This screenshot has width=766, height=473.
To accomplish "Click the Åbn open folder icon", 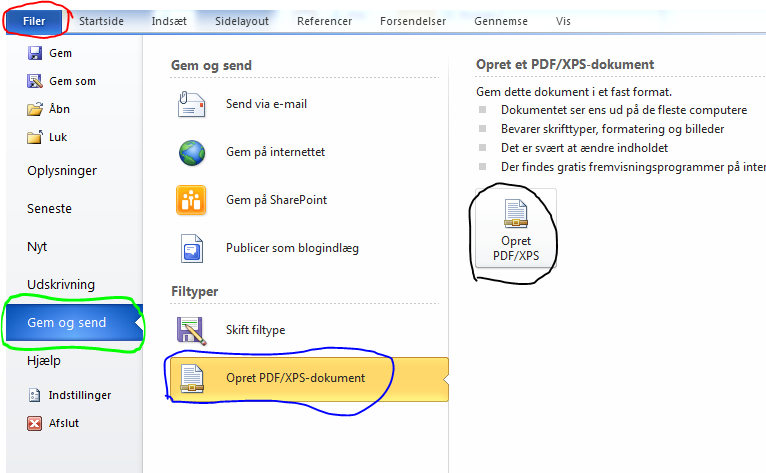I will point(35,109).
